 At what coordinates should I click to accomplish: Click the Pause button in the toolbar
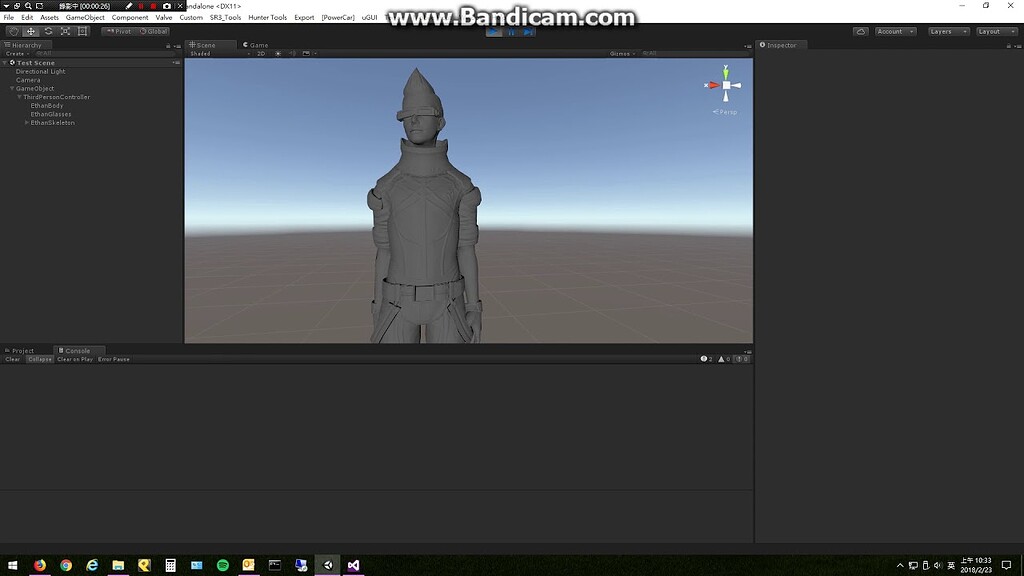point(511,31)
